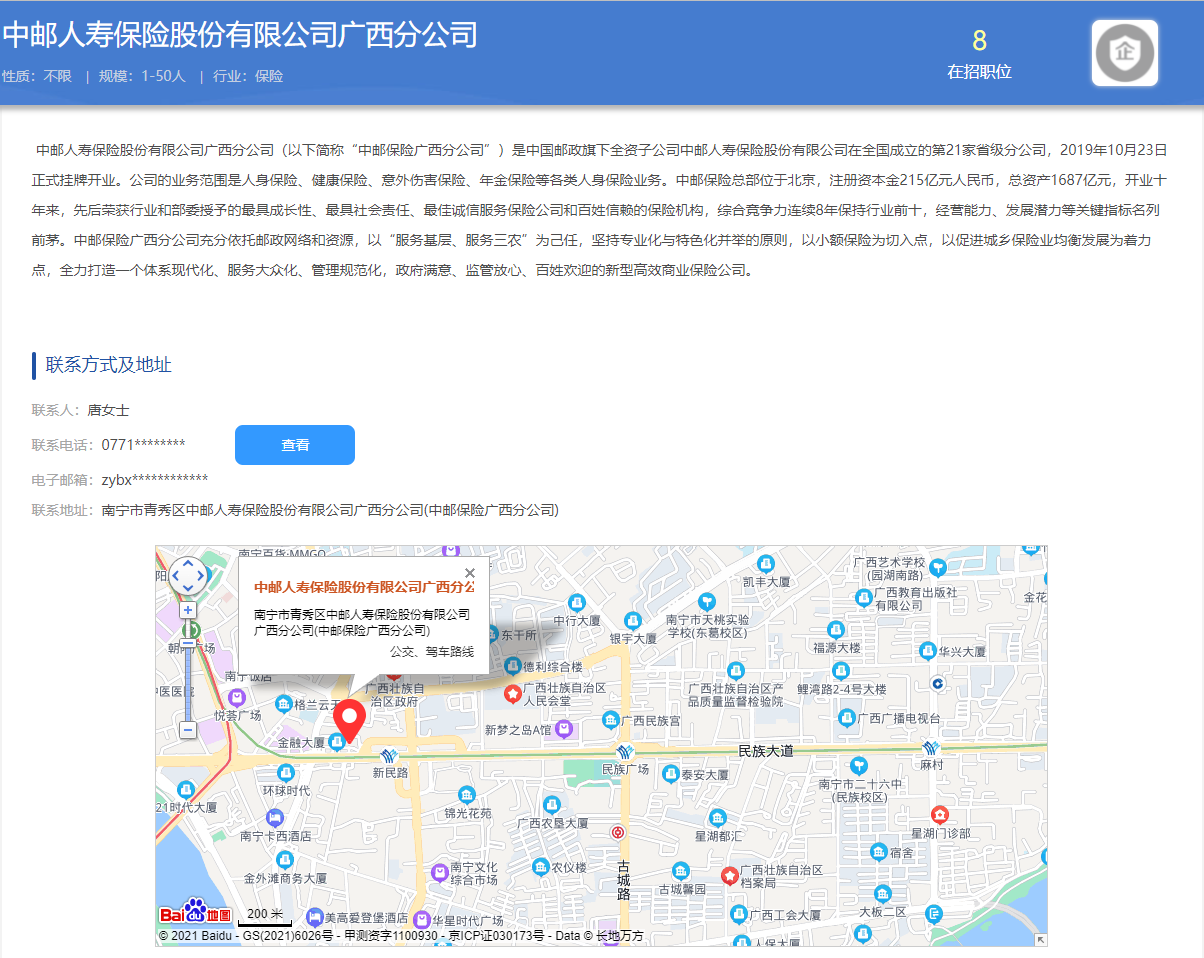Image resolution: width=1204 pixels, height=958 pixels.
Task: Click the map pan direction control
Action: 188,576
